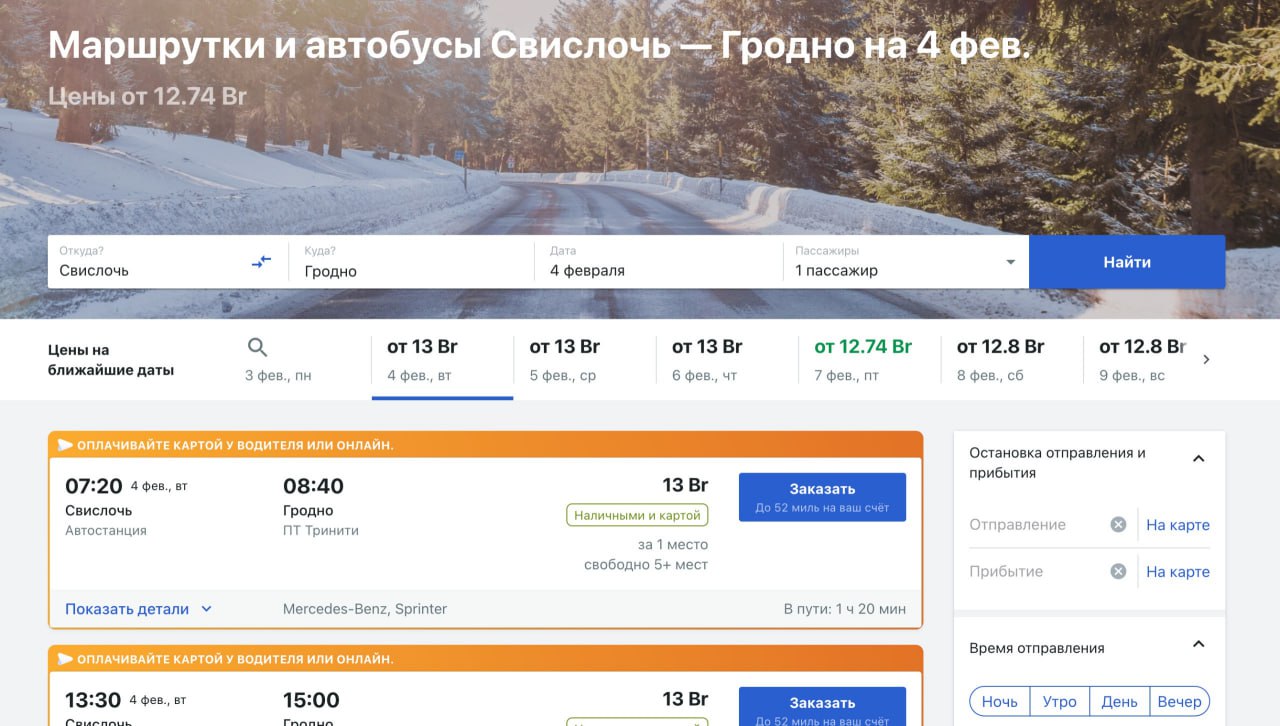Clear the Отправление stop filter field
The image size is (1280, 726).
1117,524
